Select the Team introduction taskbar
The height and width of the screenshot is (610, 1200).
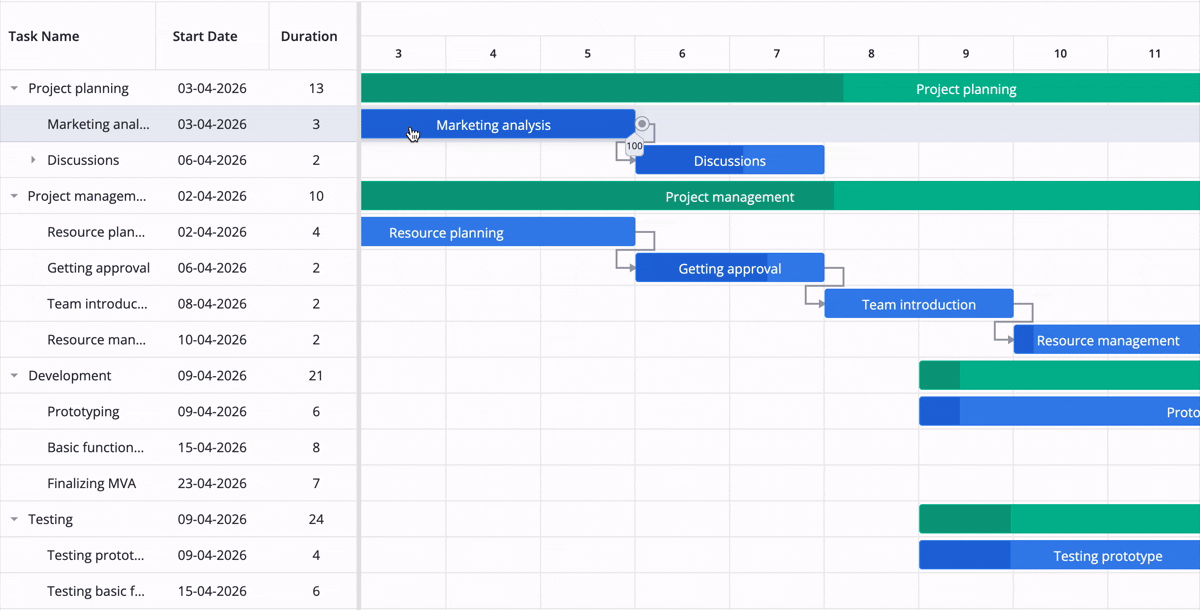tap(918, 303)
